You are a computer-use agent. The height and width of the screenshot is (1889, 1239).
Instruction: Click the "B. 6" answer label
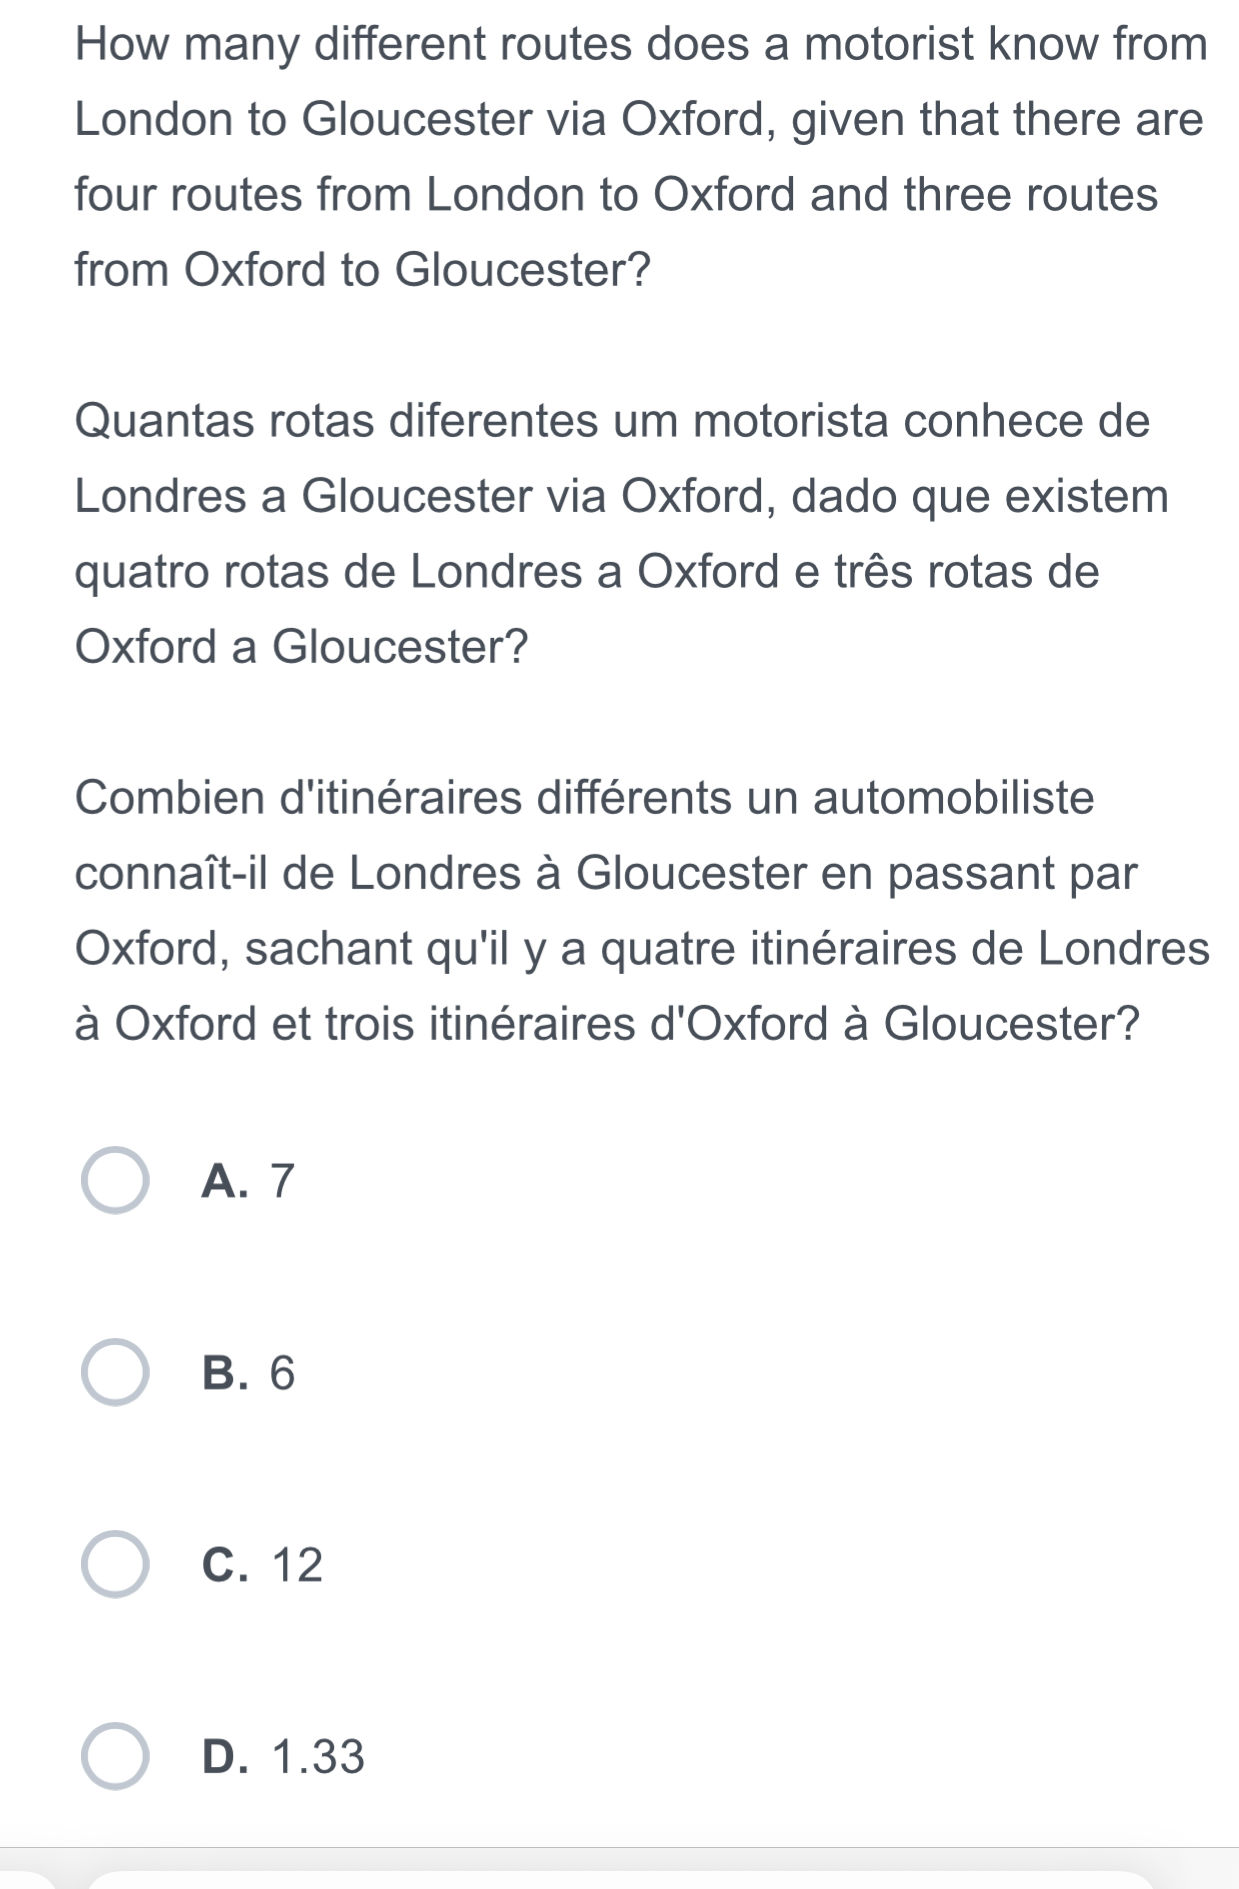coord(249,1373)
